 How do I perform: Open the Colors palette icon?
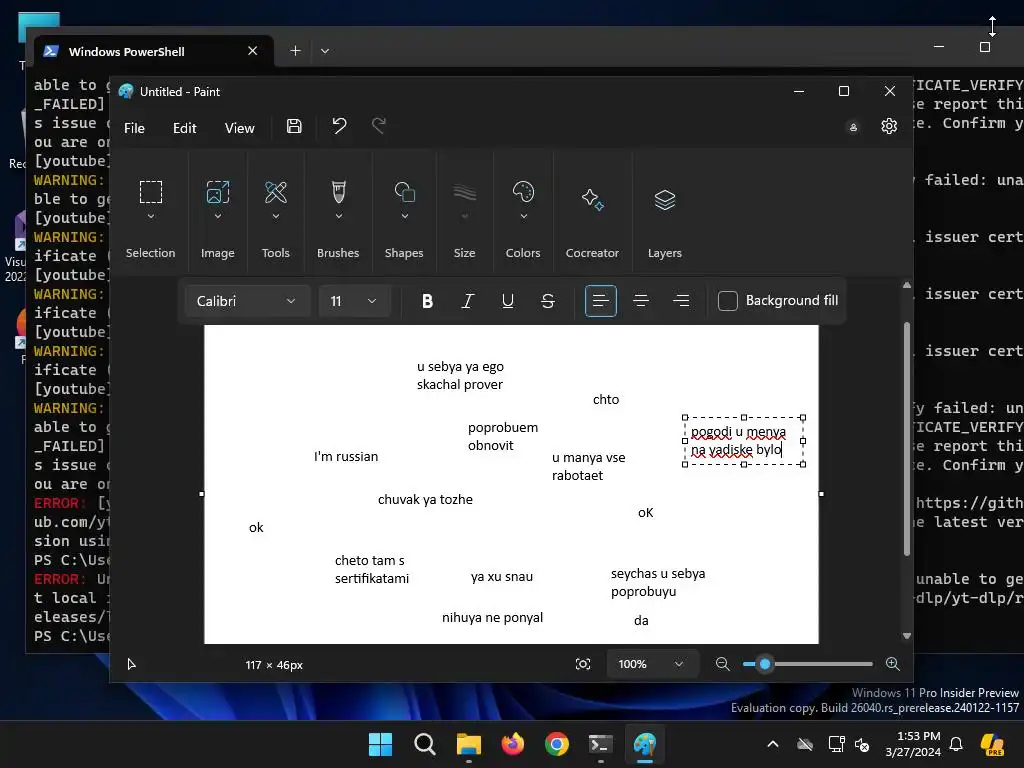[523, 192]
